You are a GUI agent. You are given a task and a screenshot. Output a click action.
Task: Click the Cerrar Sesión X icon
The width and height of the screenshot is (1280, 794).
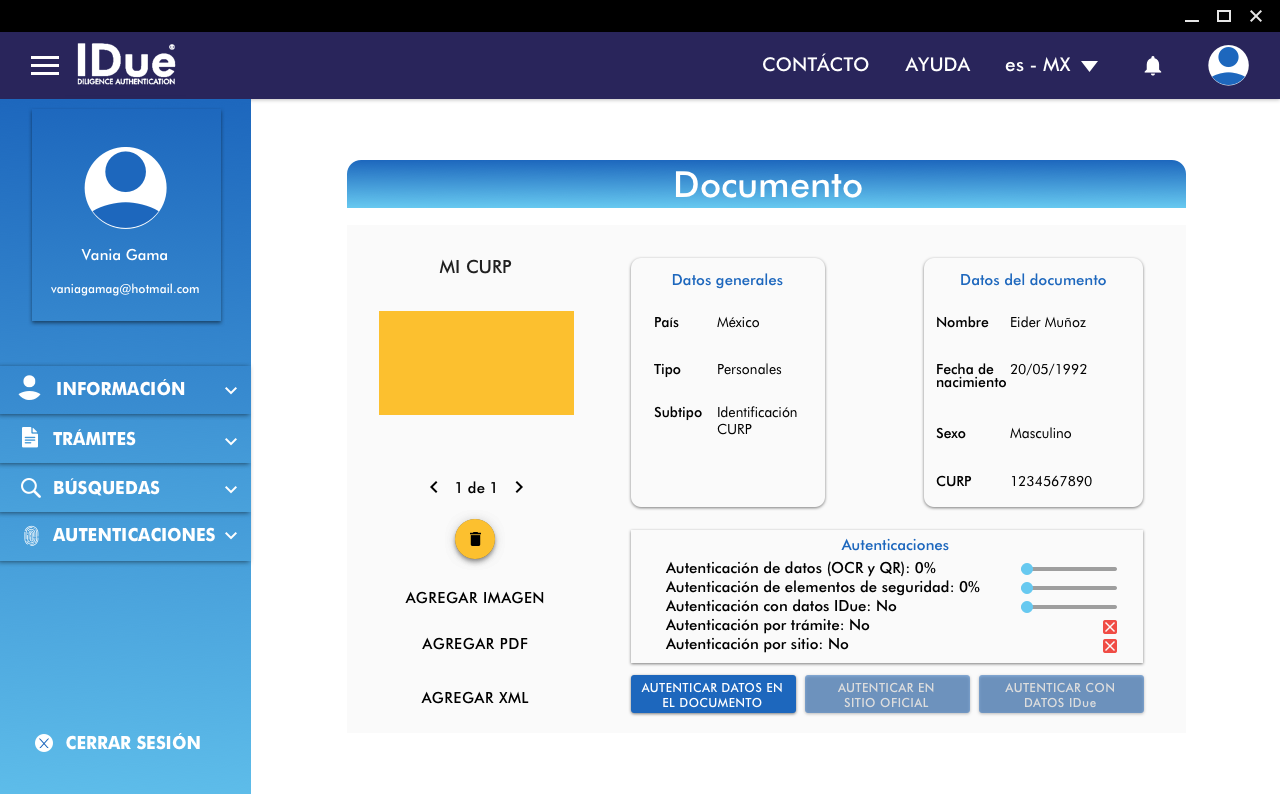coord(44,743)
